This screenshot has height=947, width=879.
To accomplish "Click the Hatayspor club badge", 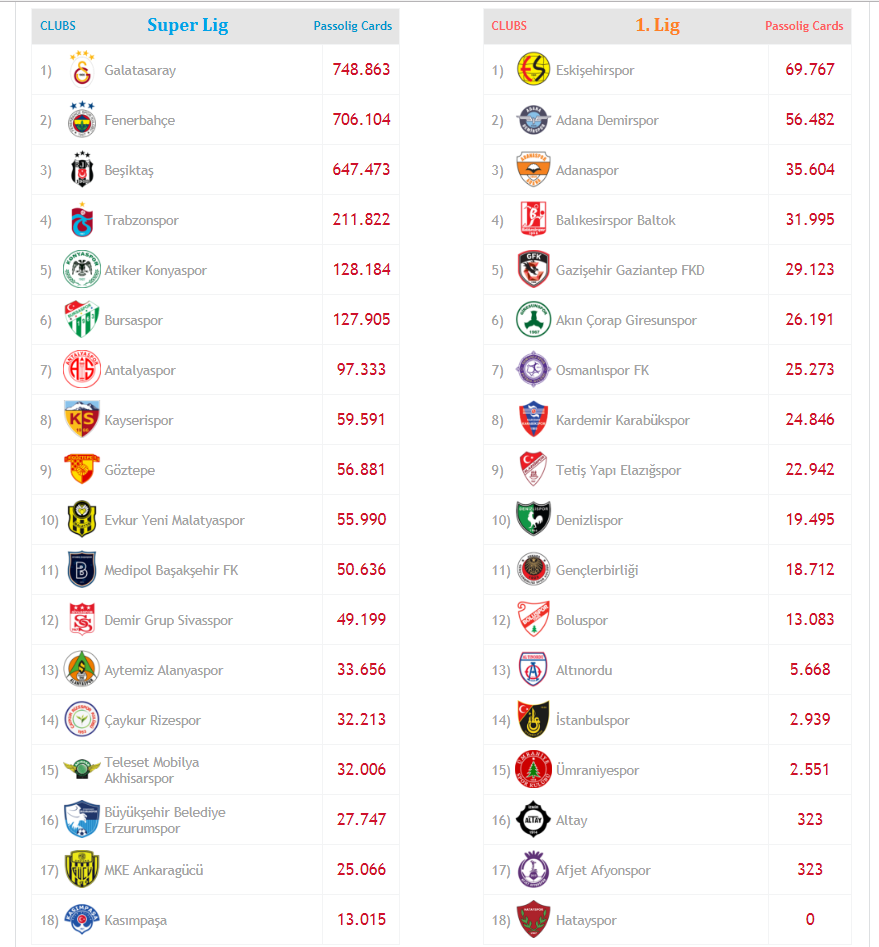I will click(533, 920).
